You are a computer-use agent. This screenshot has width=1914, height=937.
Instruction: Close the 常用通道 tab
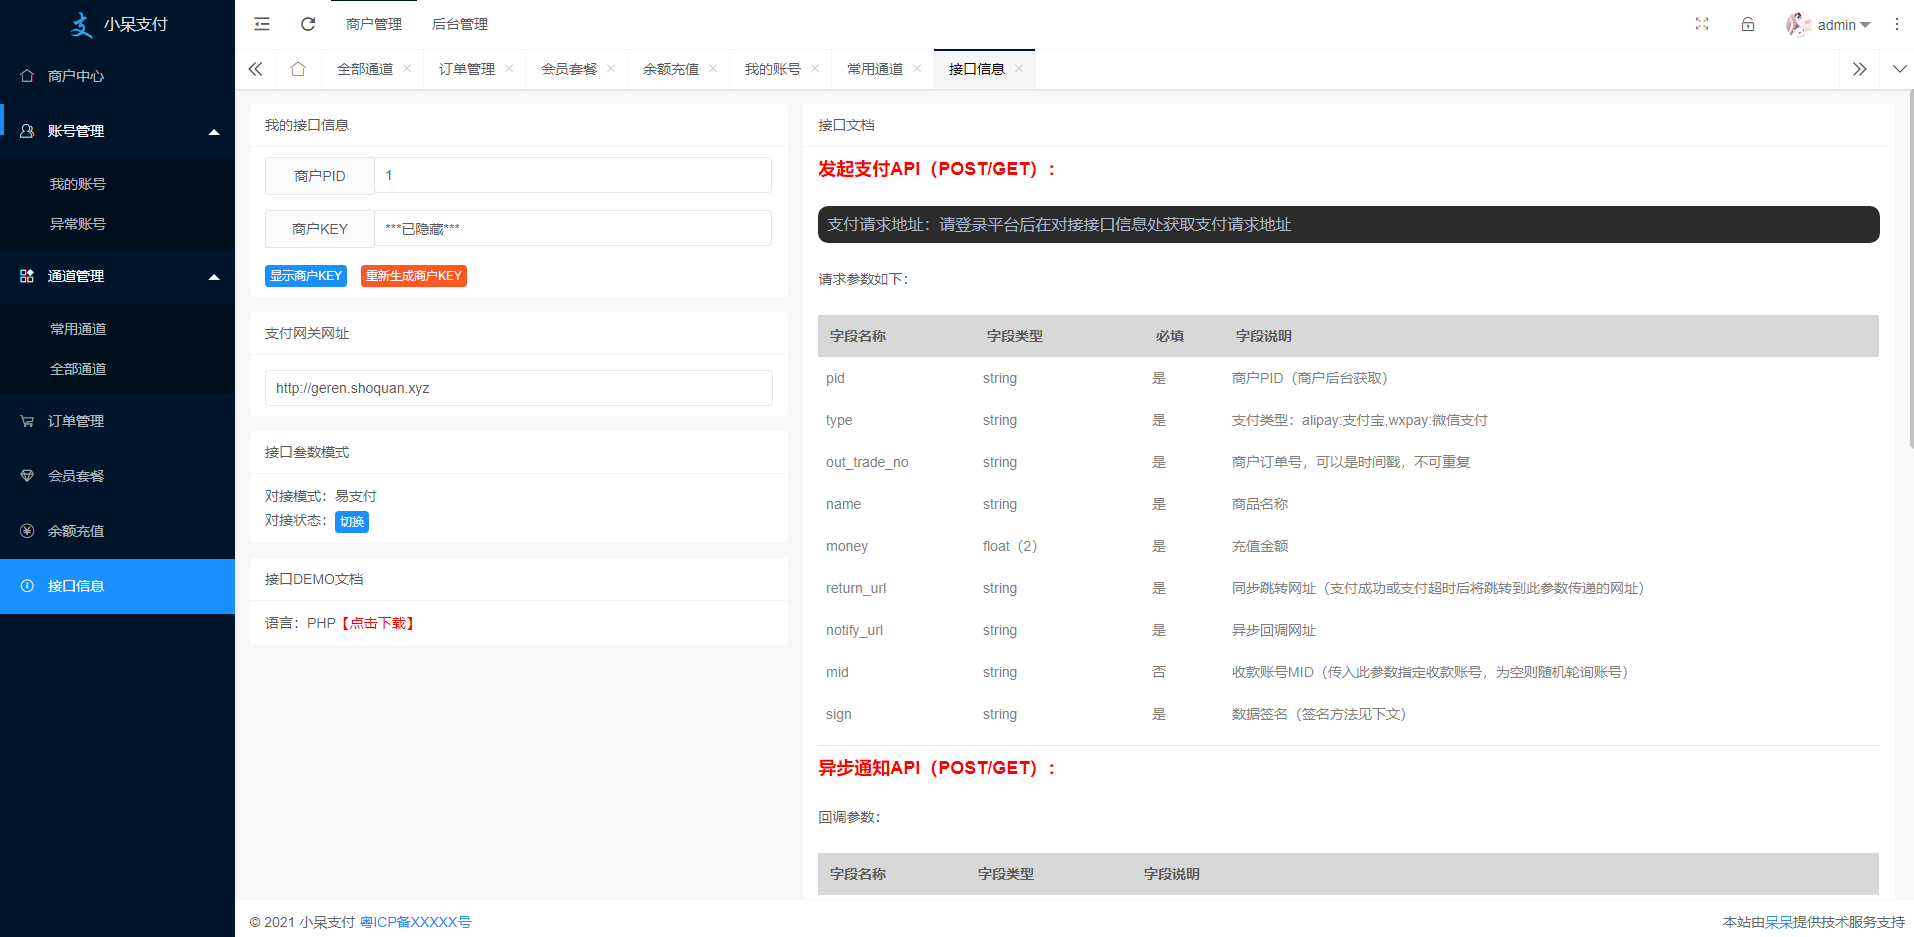(x=917, y=69)
